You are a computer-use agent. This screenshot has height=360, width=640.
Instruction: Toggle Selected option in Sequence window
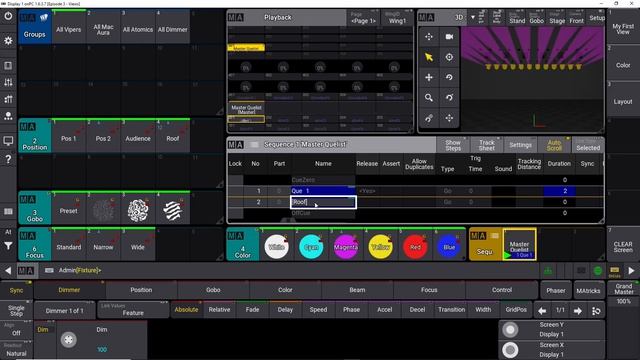pos(588,145)
